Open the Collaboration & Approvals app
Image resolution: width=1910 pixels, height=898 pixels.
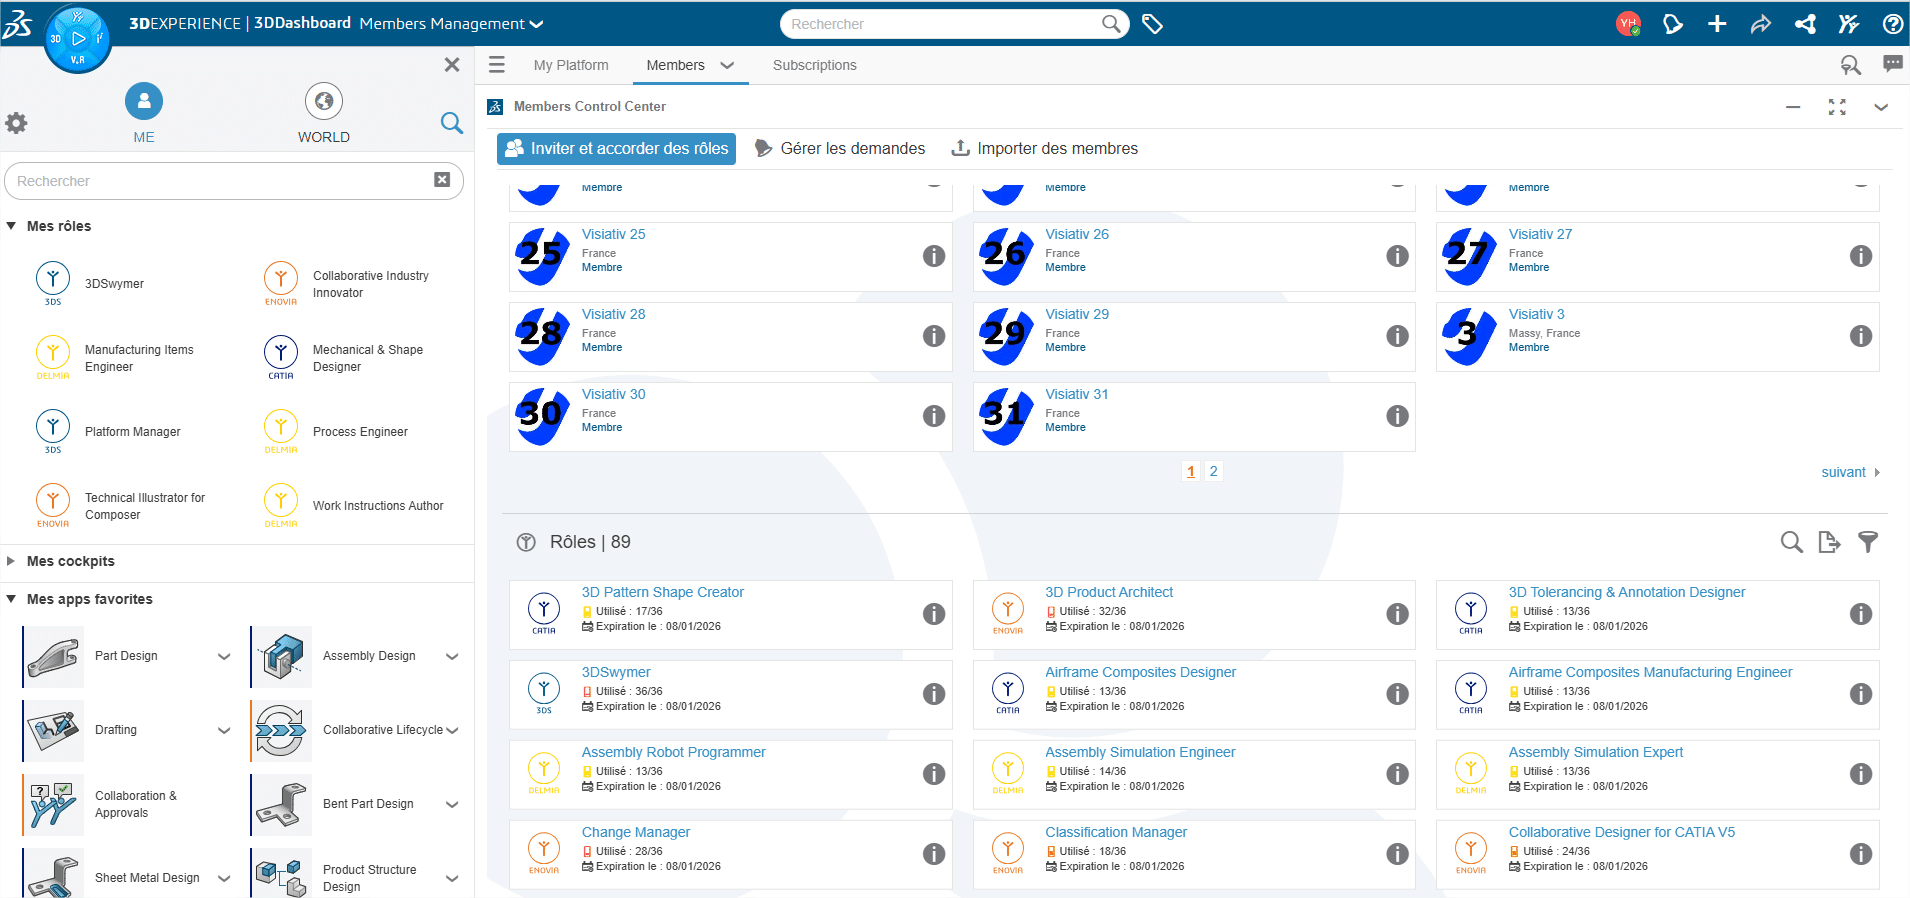[x=54, y=805]
